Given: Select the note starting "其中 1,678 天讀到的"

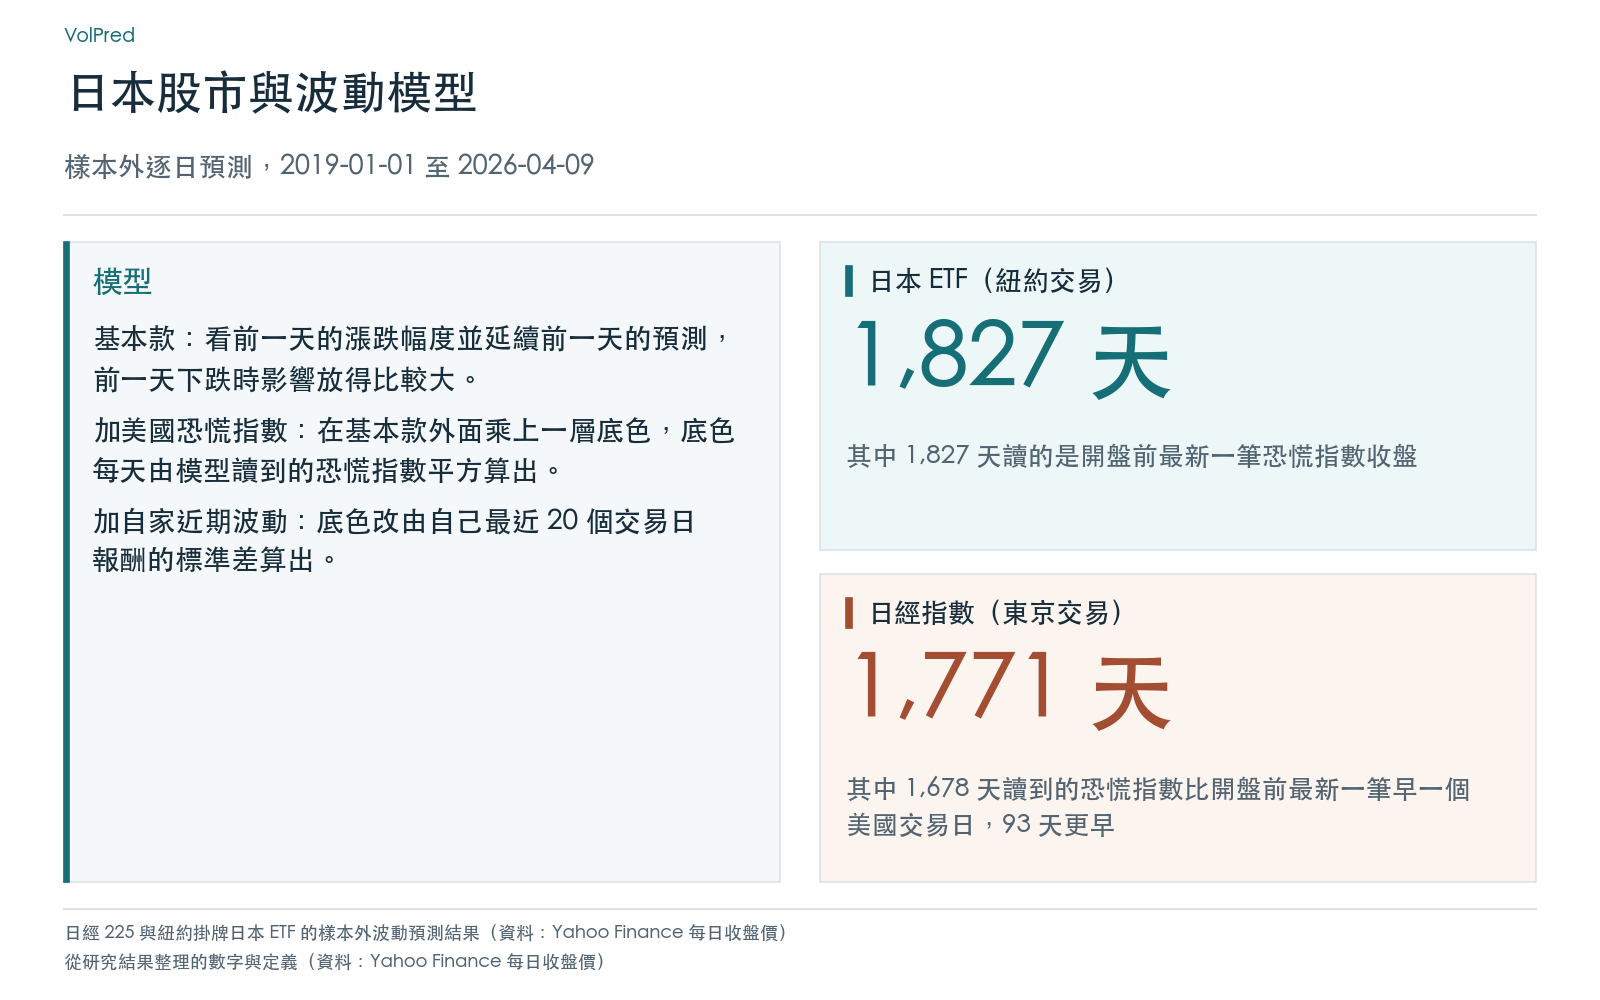Looking at the screenshot, I should (x=1158, y=807).
